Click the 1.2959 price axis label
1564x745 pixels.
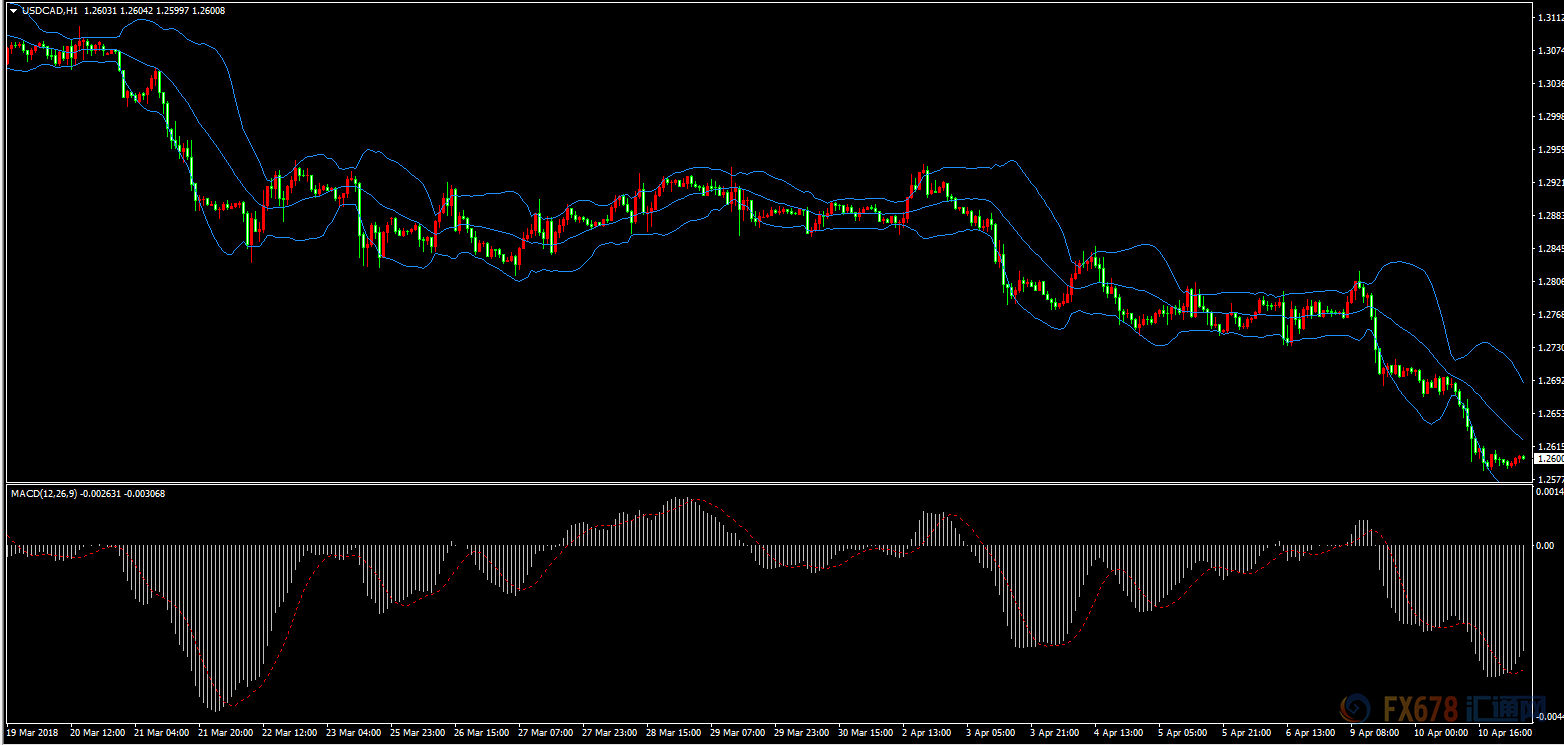1550,150
